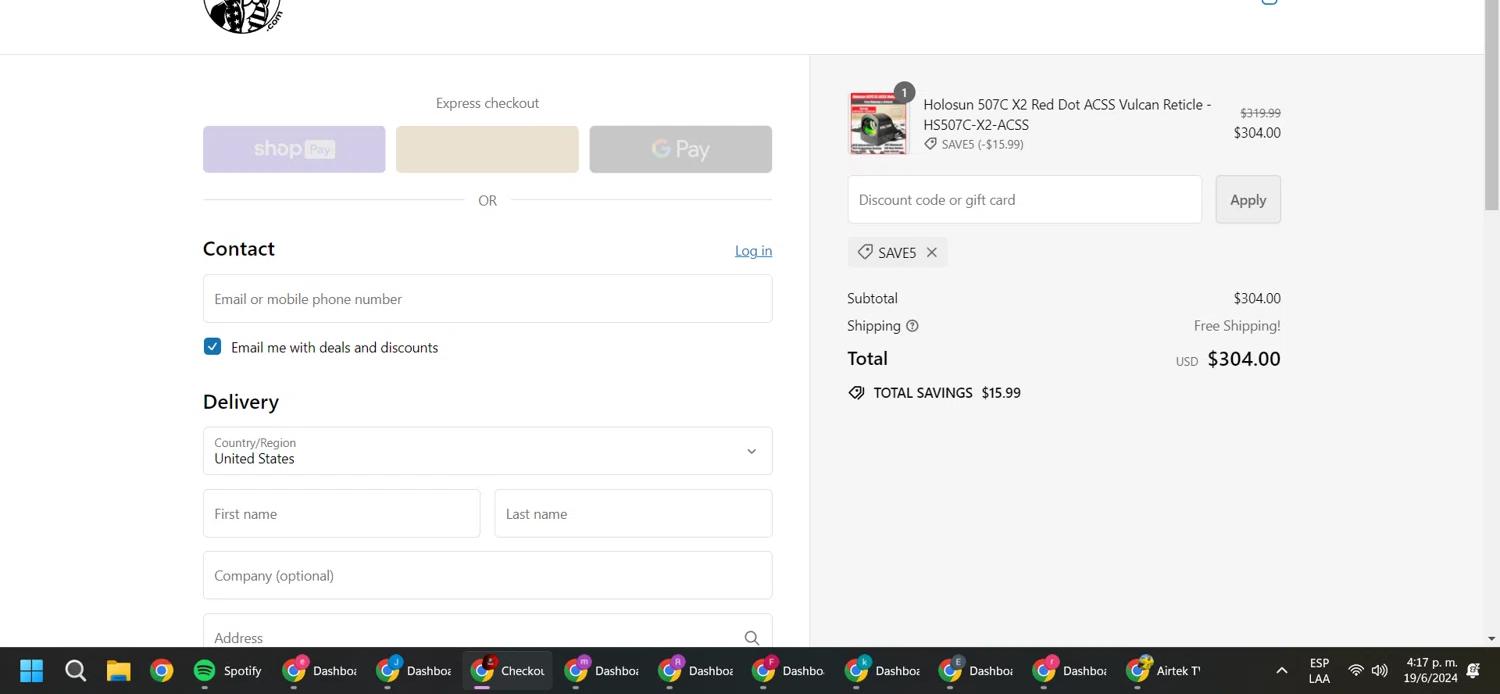1500x694 pixels.
Task: Pay with Shop Pay express checkout
Action: coord(294,149)
